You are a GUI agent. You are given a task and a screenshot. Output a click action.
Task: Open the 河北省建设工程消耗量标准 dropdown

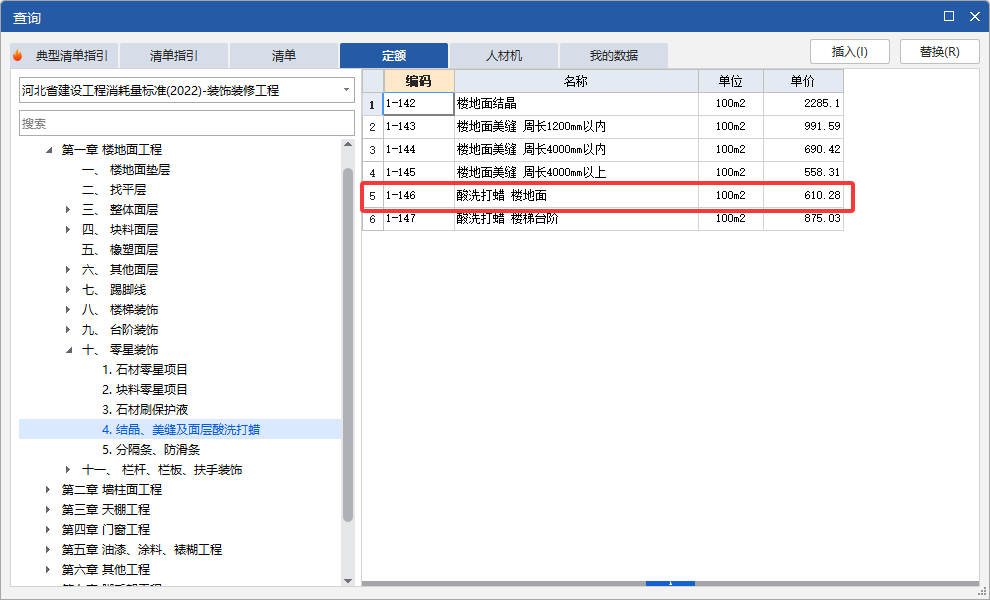pyautogui.click(x=347, y=89)
